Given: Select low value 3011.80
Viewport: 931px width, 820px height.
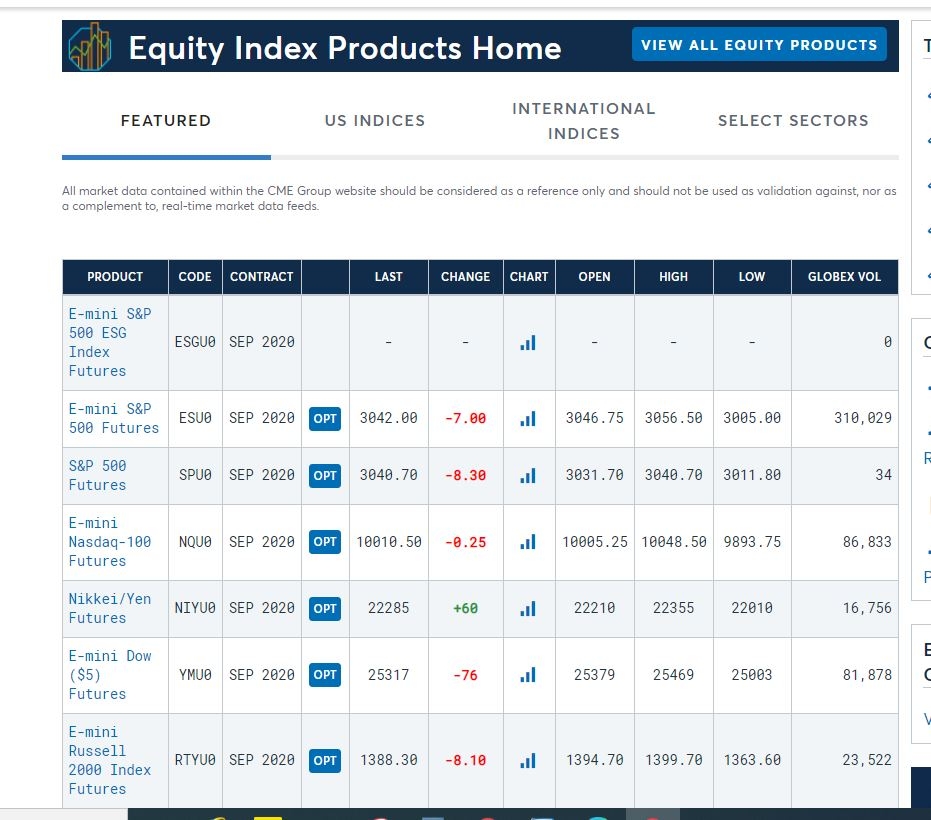Looking at the screenshot, I should tap(752, 476).
